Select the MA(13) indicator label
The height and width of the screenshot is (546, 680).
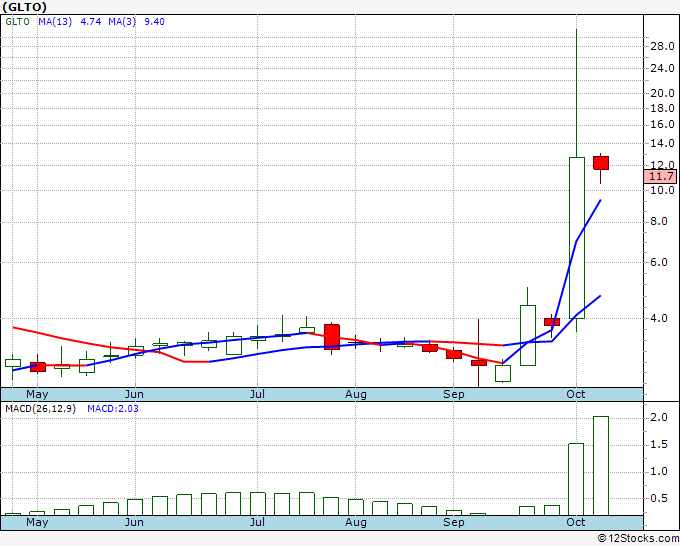(55, 20)
